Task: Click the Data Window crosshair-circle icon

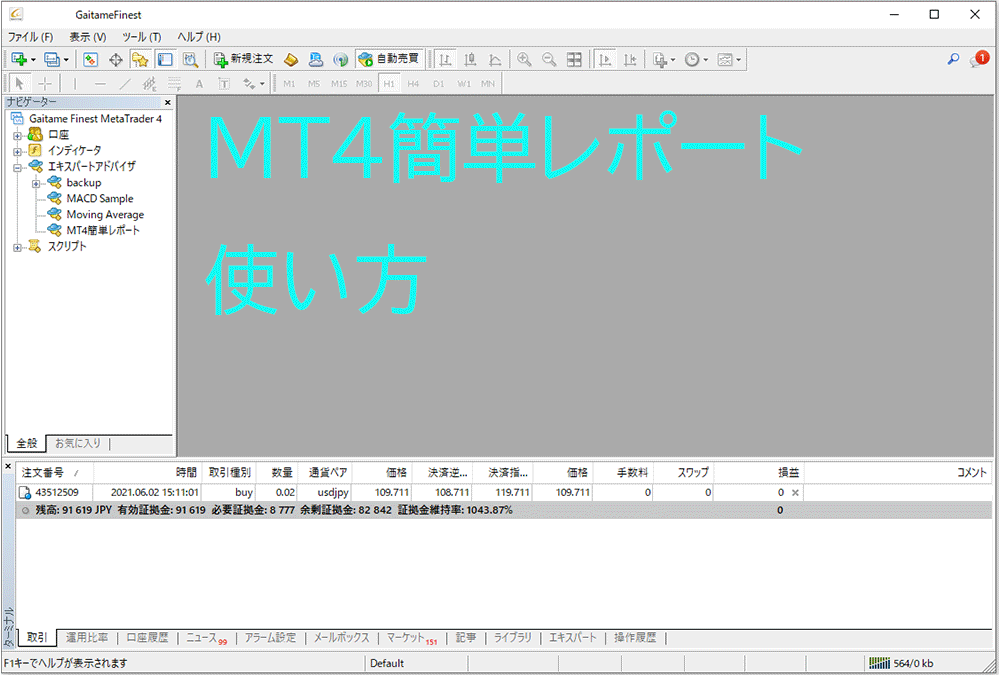Action: [116, 60]
